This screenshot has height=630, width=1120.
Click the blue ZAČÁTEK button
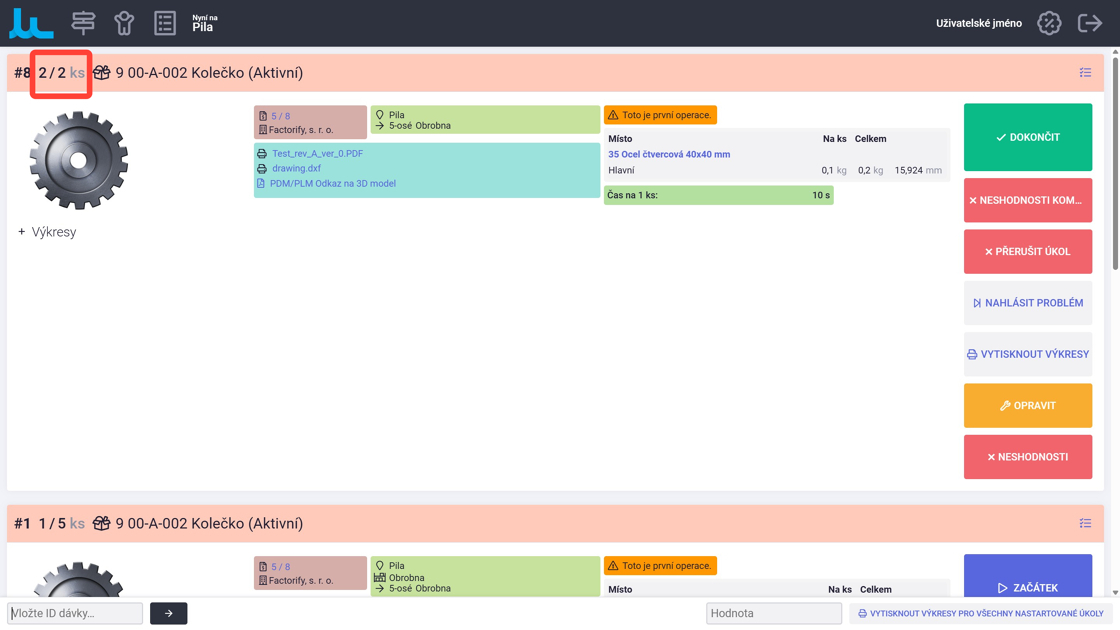pyautogui.click(x=1027, y=576)
